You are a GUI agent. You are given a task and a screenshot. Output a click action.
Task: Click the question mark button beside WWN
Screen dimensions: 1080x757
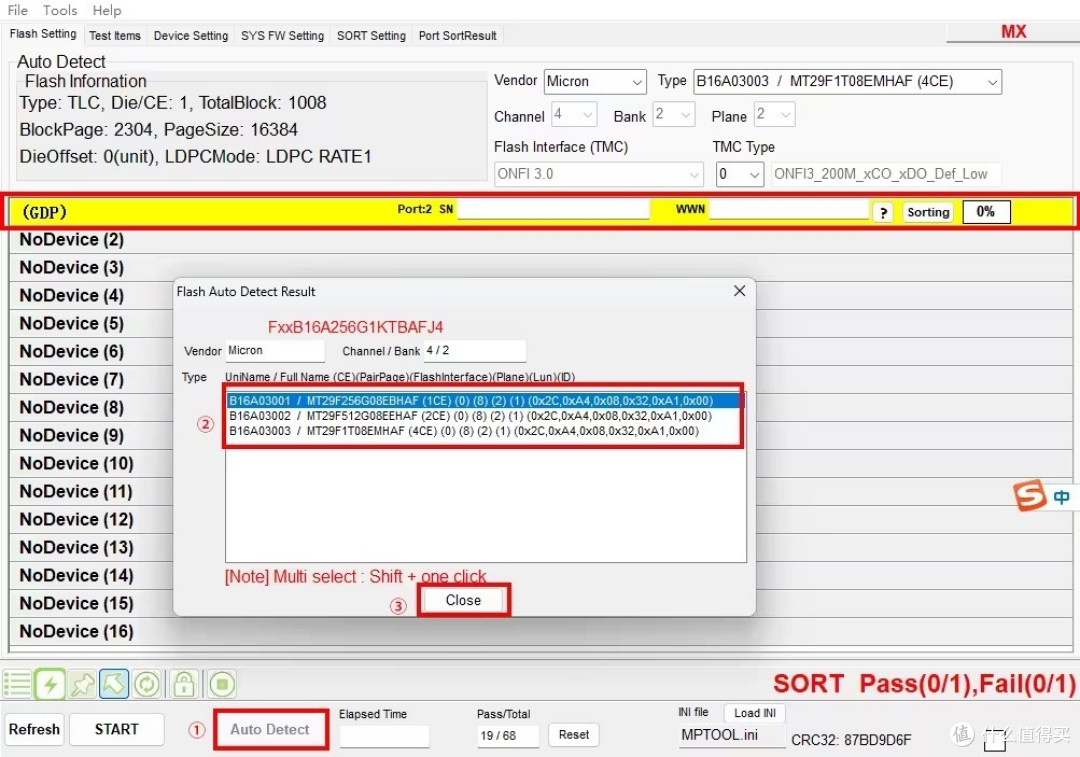(x=883, y=212)
